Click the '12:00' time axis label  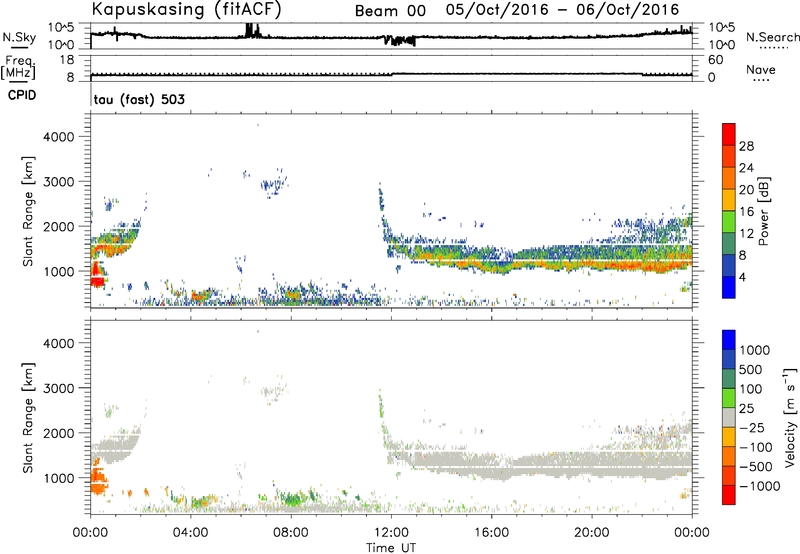pos(391,533)
